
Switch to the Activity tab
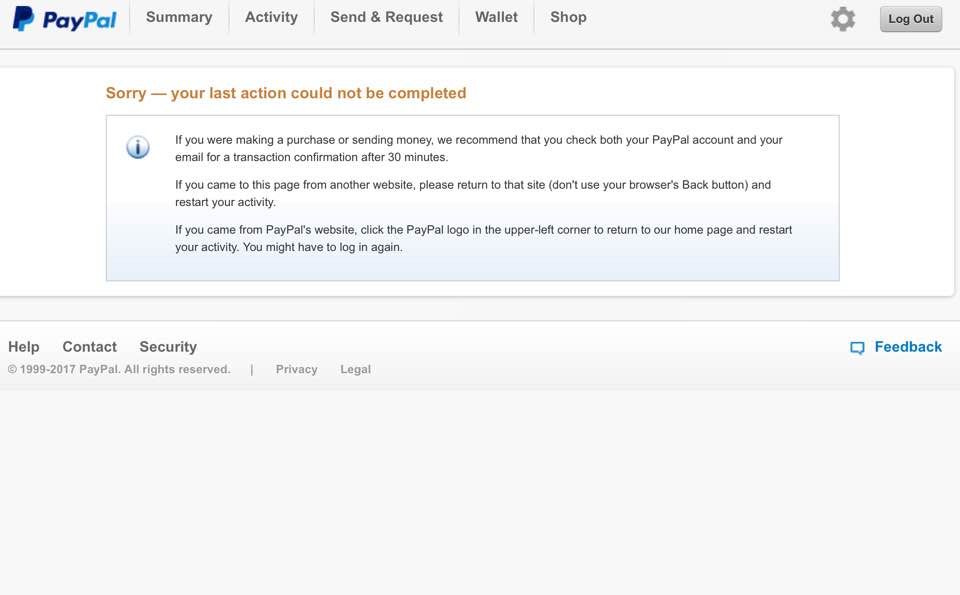271,17
